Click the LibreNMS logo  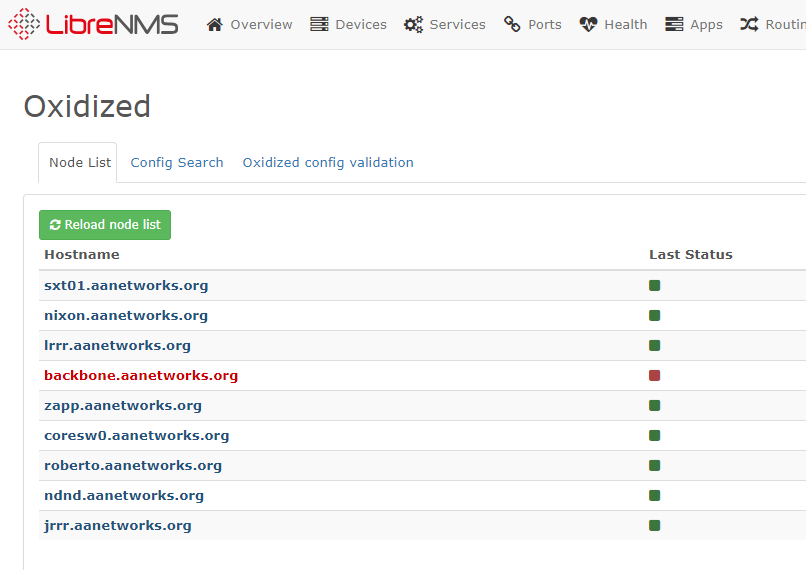point(93,24)
